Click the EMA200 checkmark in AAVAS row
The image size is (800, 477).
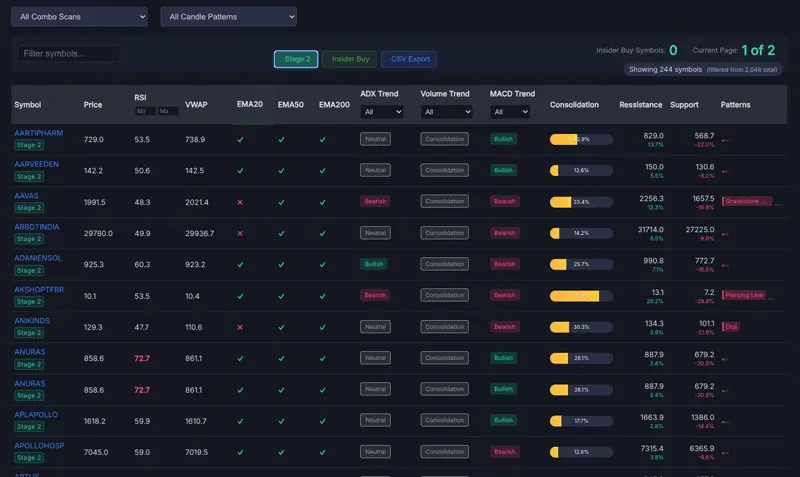click(x=322, y=203)
